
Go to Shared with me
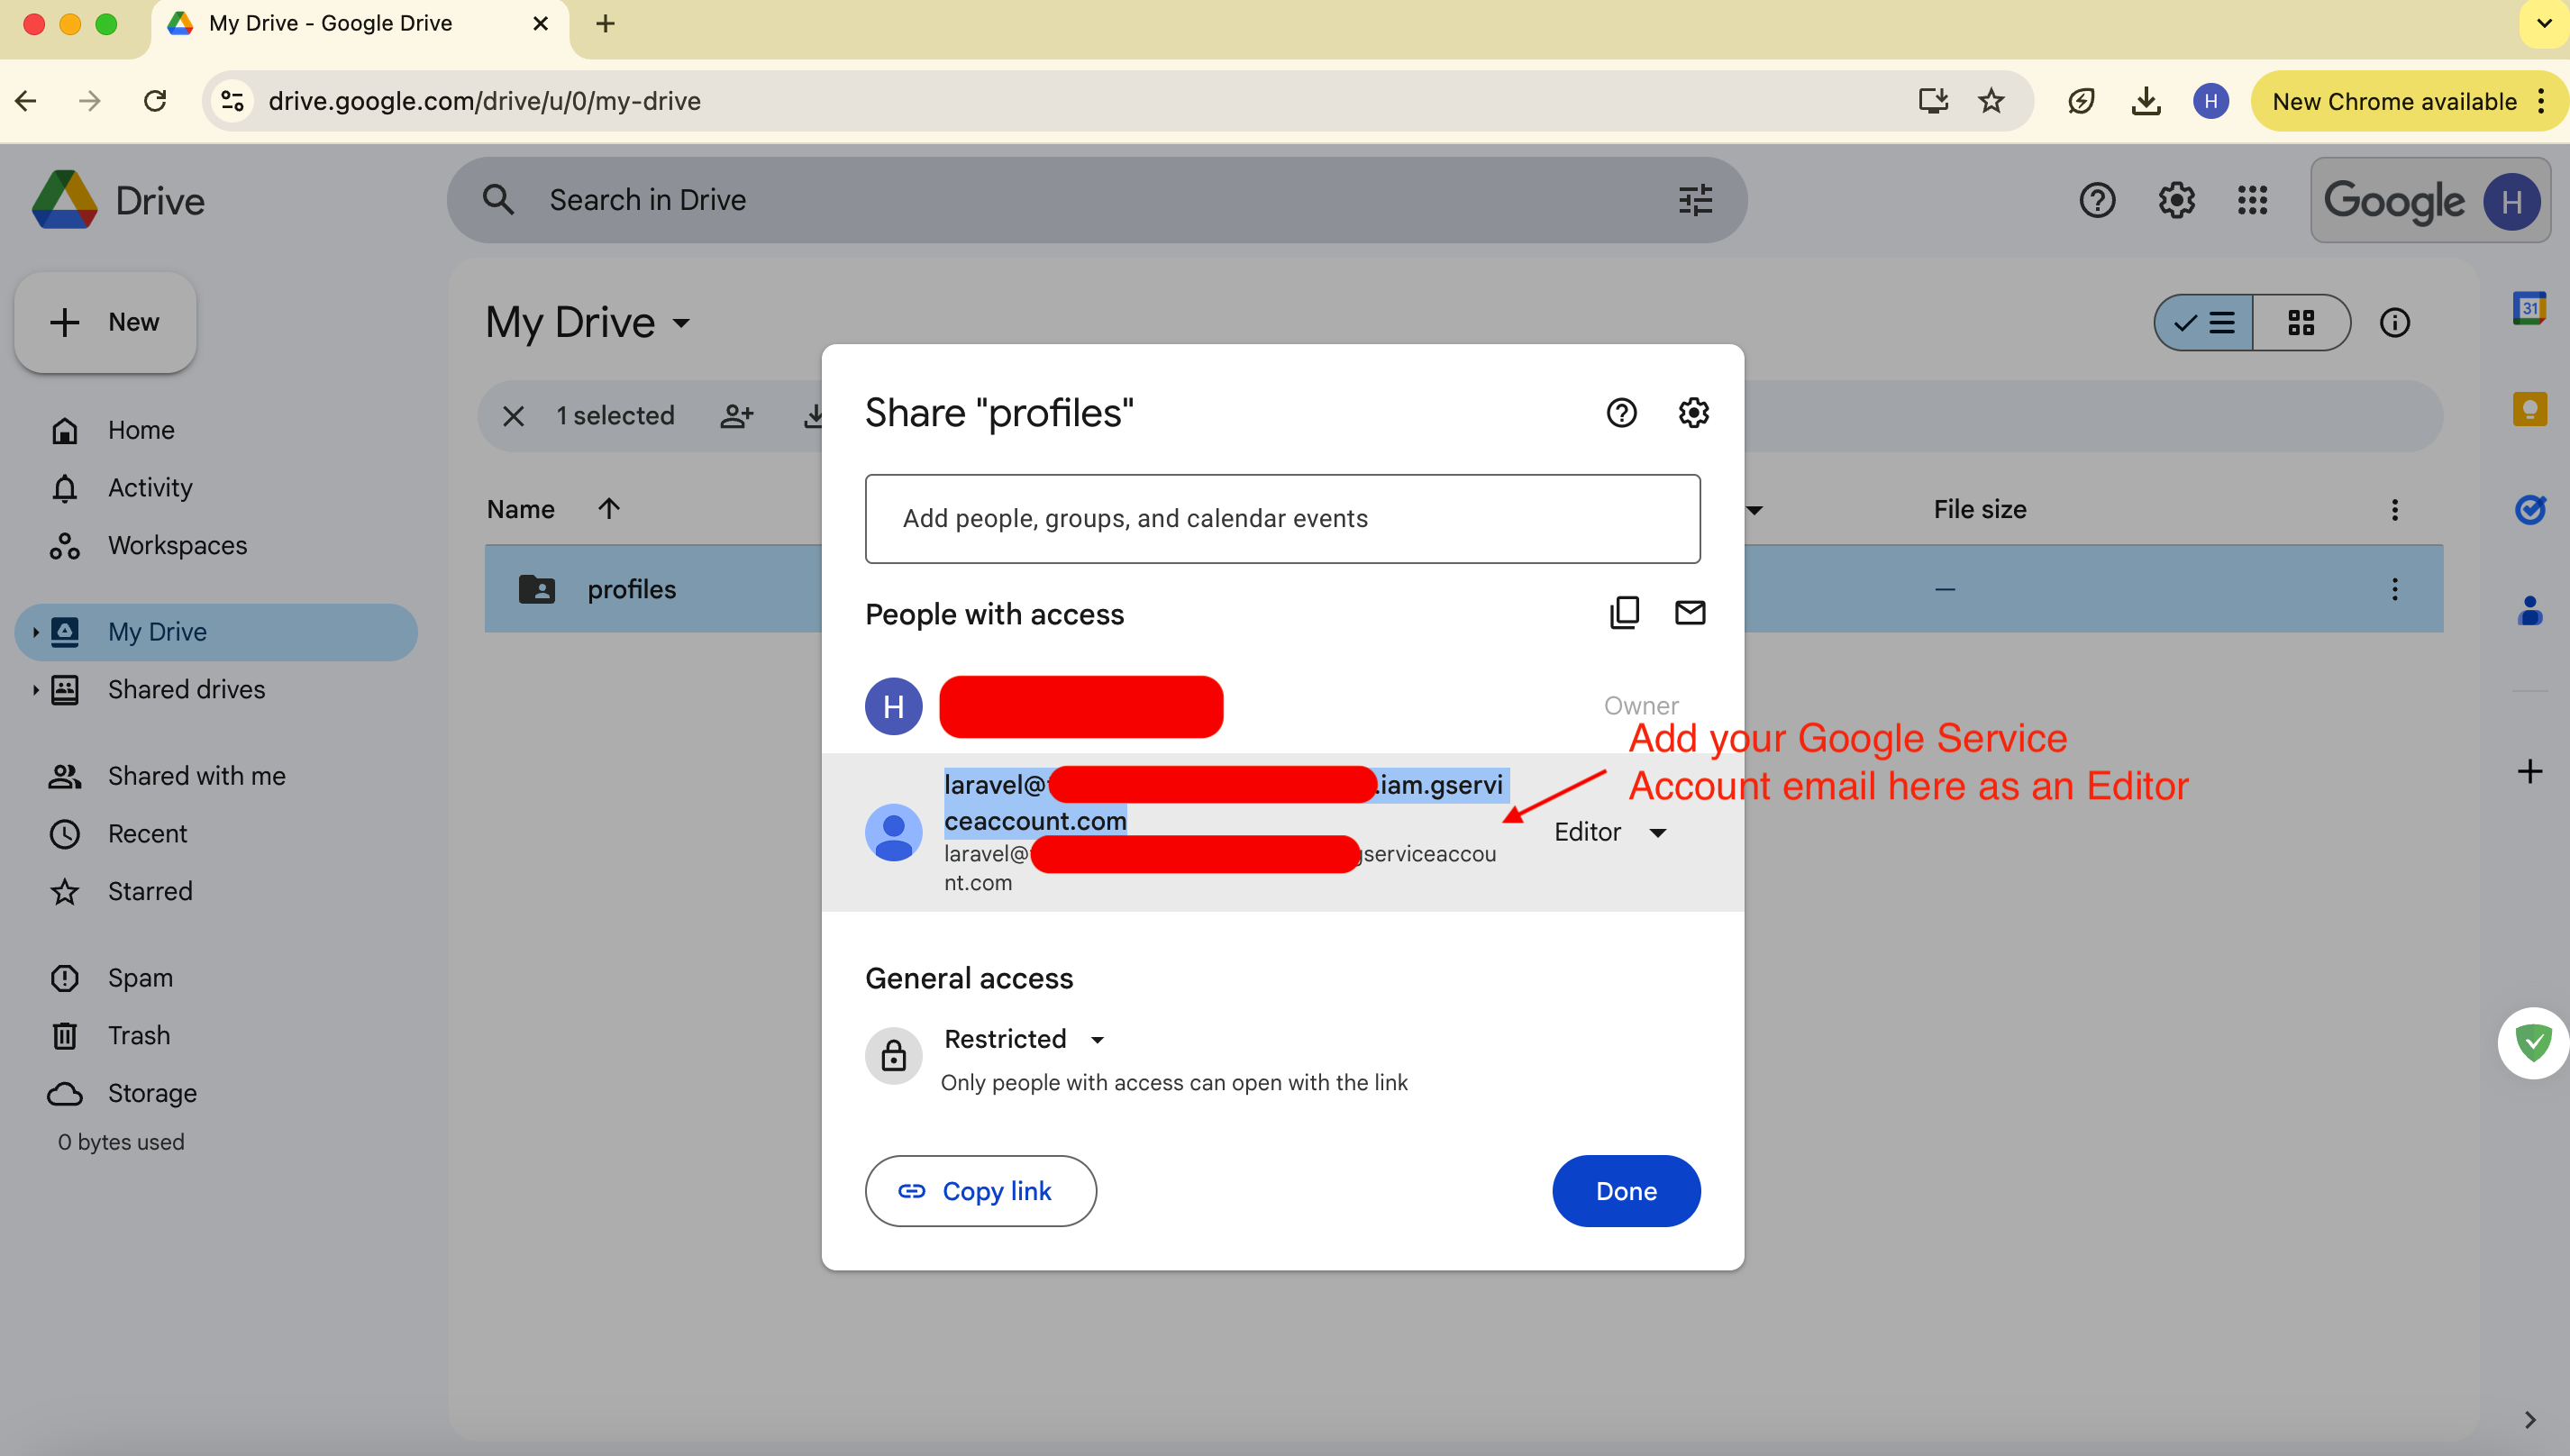coord(196,775)
